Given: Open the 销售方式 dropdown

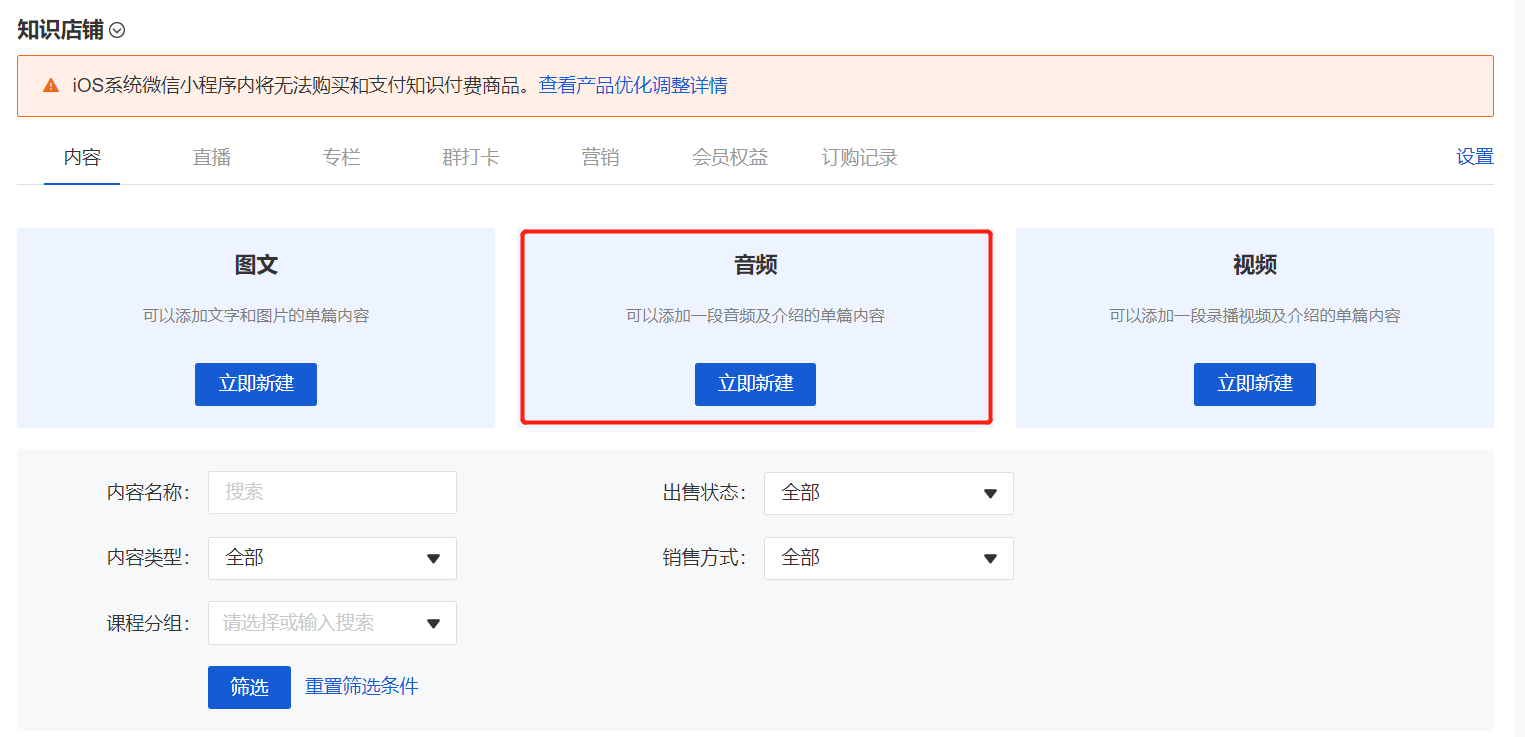Looking at the screenshot, I should click(889, 558).
